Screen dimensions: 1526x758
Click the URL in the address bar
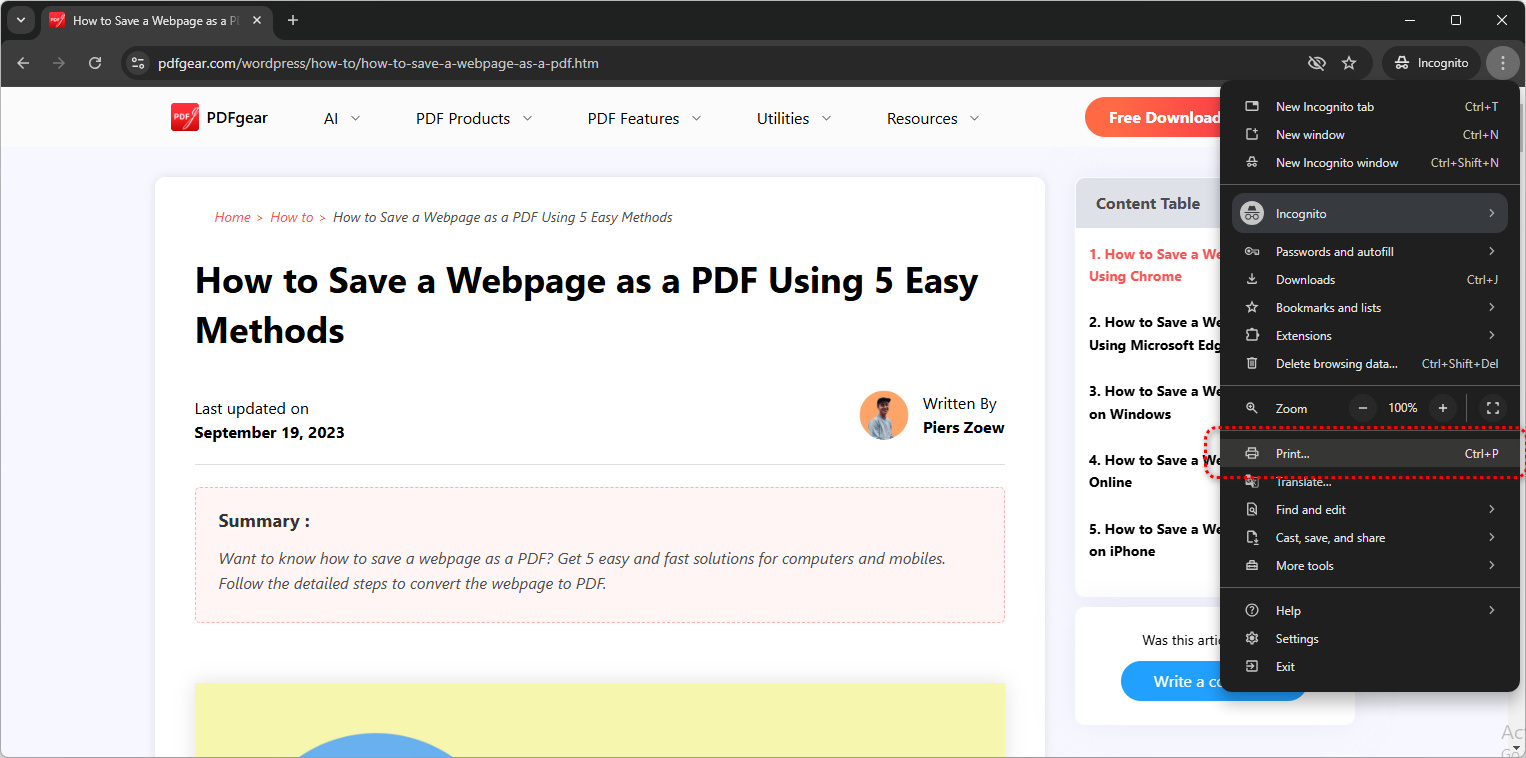pyautogui.click(x=379, y=63)
